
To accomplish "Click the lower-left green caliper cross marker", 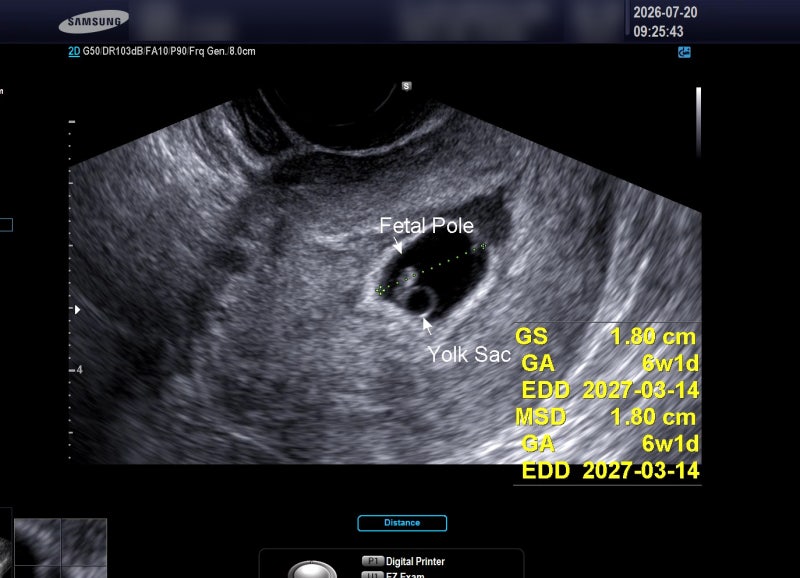I will 380,290.
